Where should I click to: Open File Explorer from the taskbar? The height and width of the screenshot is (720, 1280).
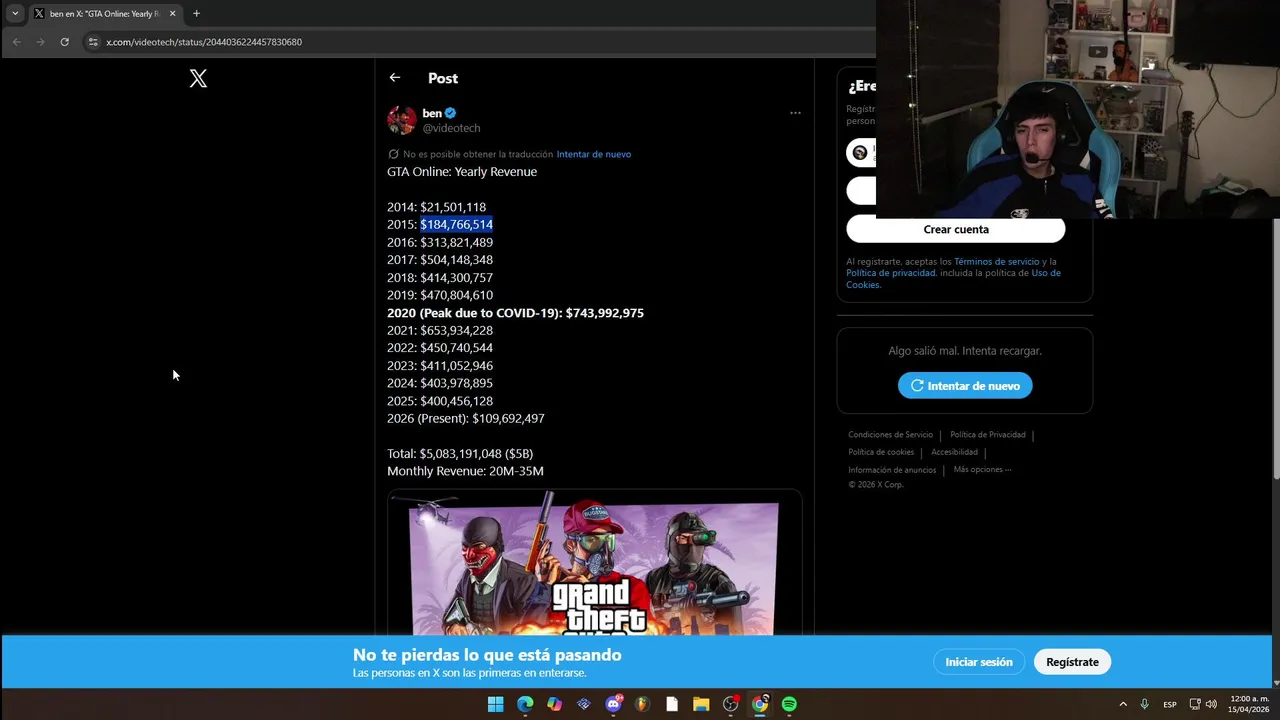tap(701, 704)
